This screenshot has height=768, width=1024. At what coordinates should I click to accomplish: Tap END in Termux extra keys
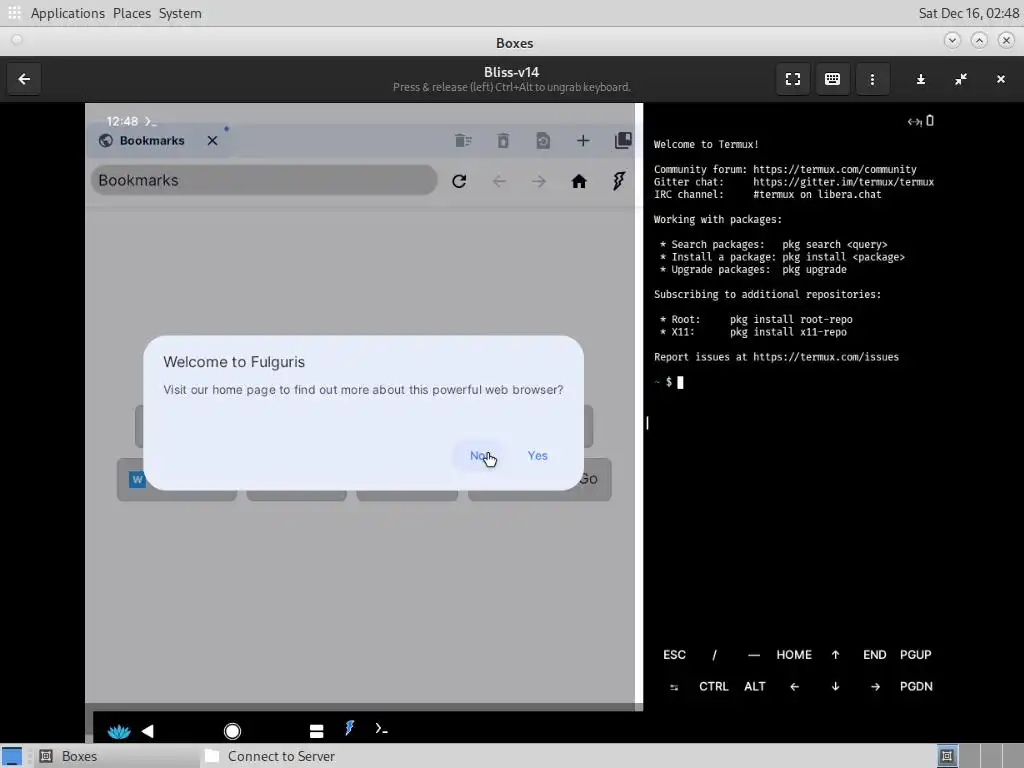tap(874, 654)
